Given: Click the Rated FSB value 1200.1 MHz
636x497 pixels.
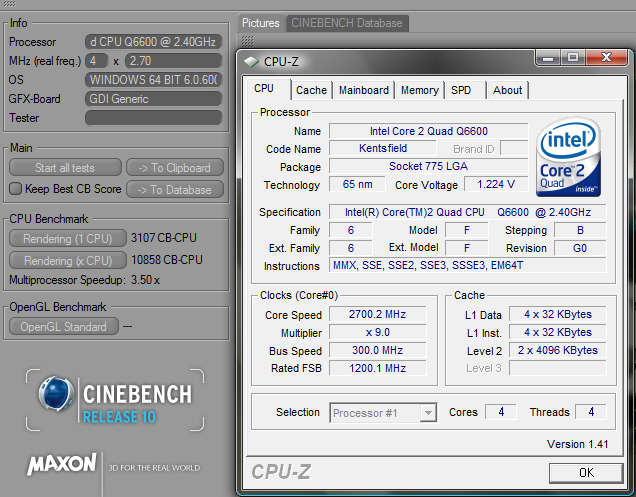Looking at the screenshot, I should [377, 368].
